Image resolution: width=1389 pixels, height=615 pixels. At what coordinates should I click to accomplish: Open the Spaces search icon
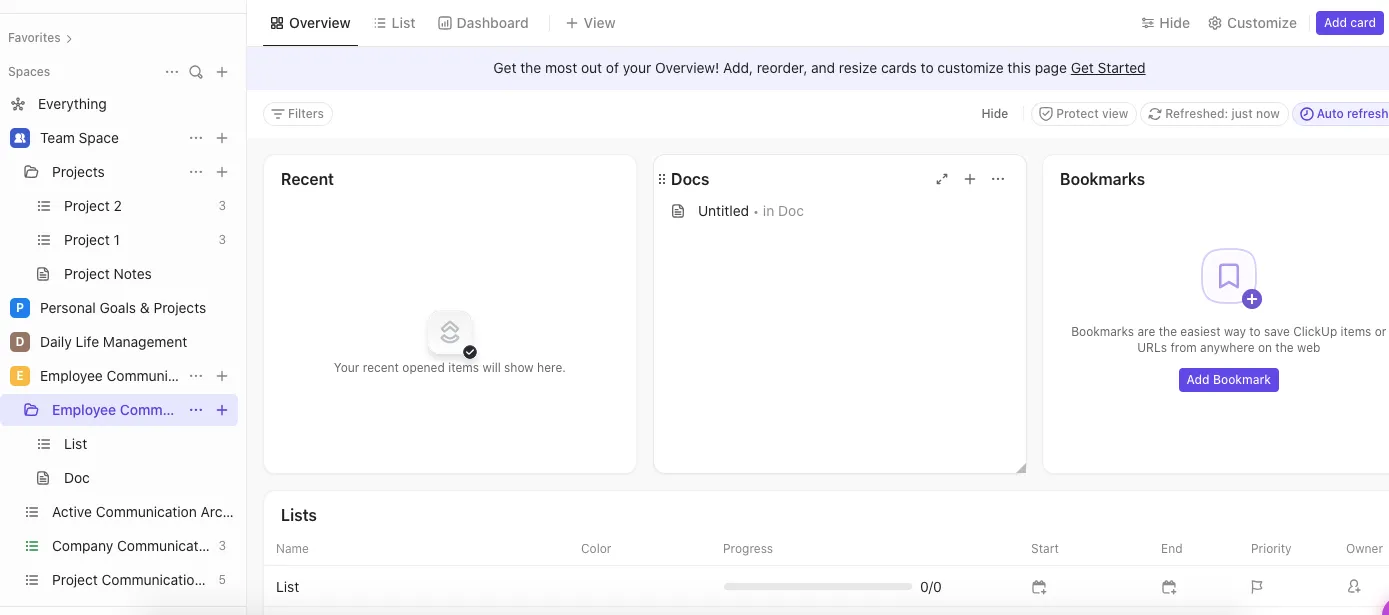click(x=196, y=72)
